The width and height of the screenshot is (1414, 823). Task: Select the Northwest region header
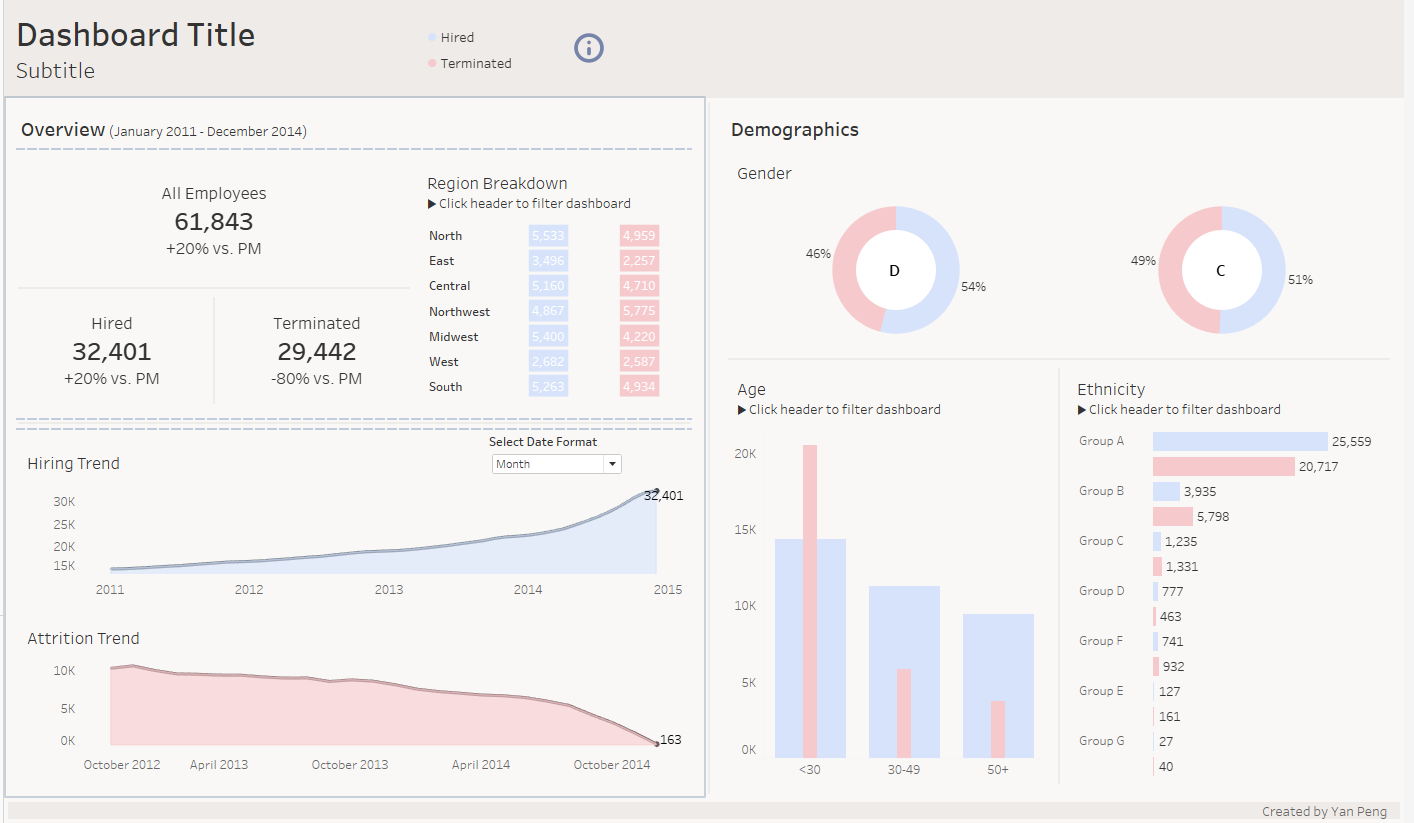pos(460,312)
